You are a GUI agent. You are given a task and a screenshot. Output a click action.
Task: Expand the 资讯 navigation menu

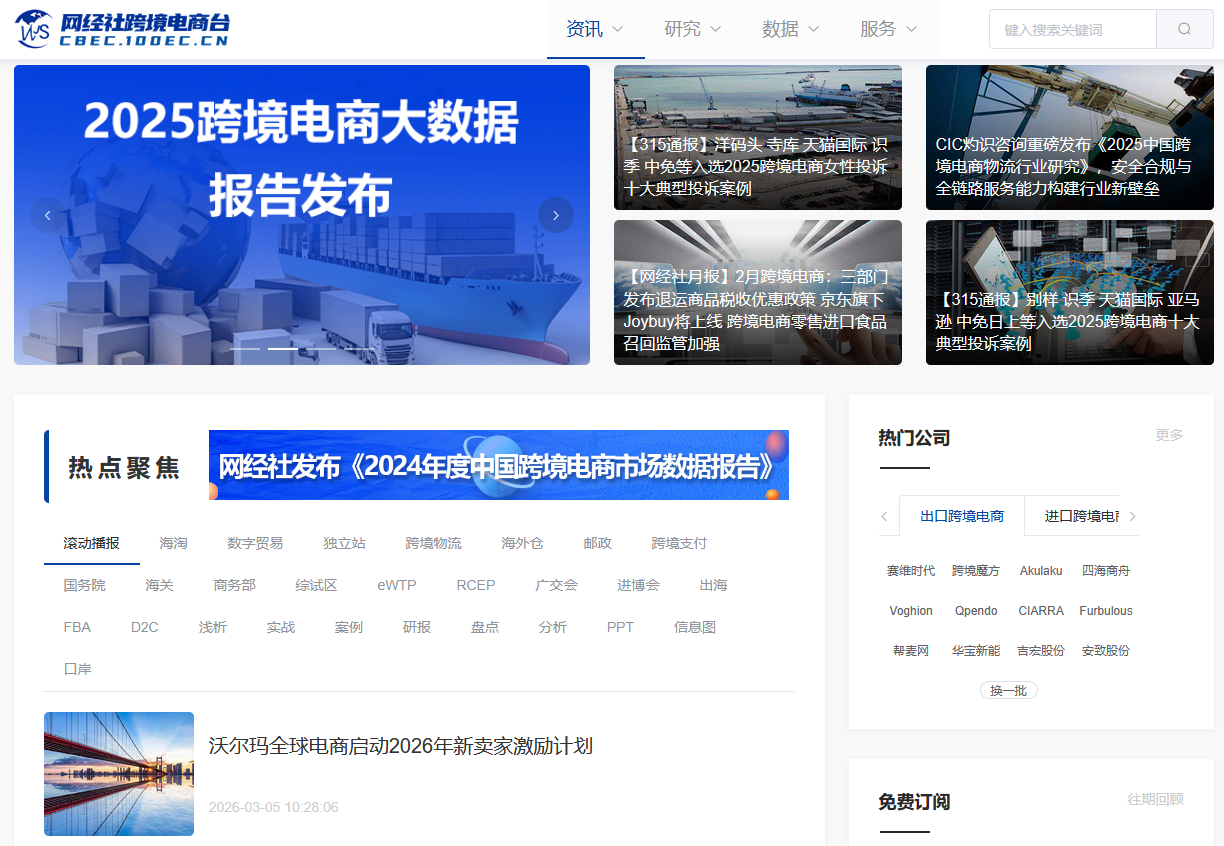[x=595, y=29]
